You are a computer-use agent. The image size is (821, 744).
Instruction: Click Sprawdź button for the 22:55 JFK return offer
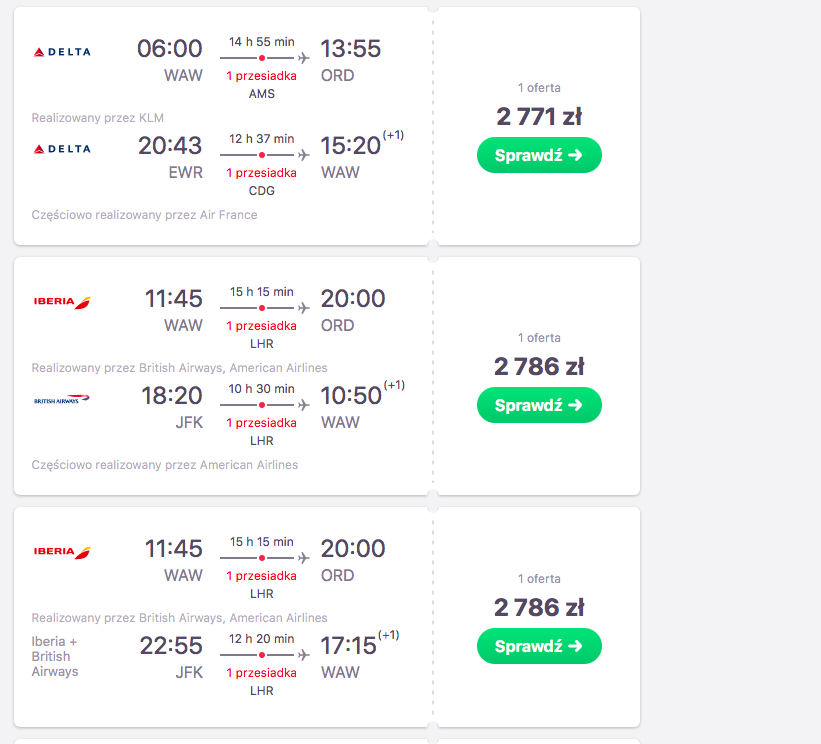point(539,646)
